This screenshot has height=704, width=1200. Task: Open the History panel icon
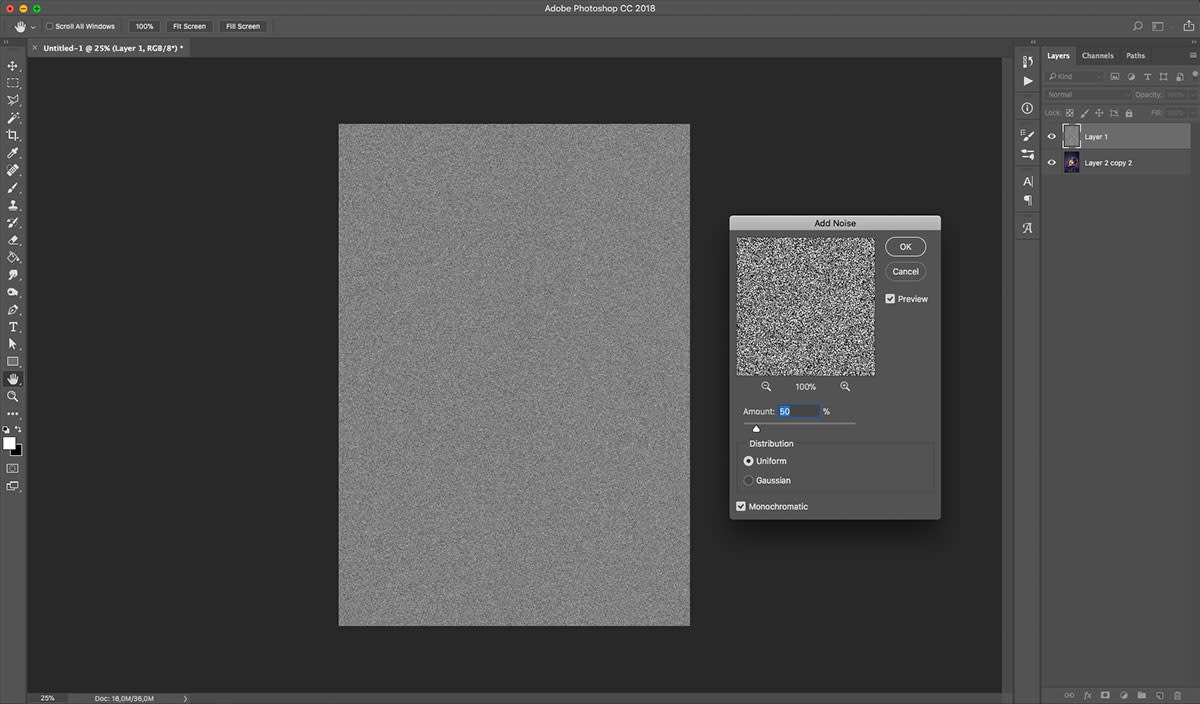1027,62
